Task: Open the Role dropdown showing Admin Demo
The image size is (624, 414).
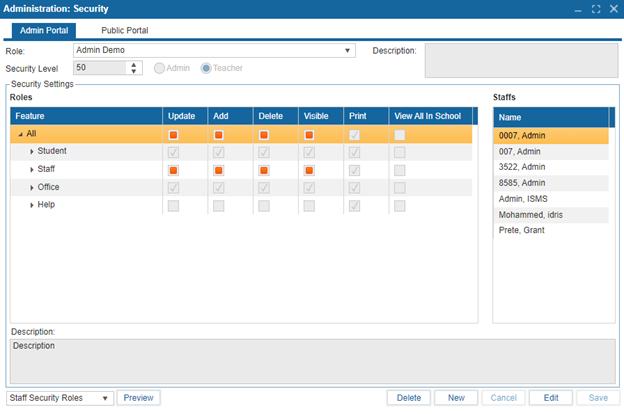Action: coord(214,51)
